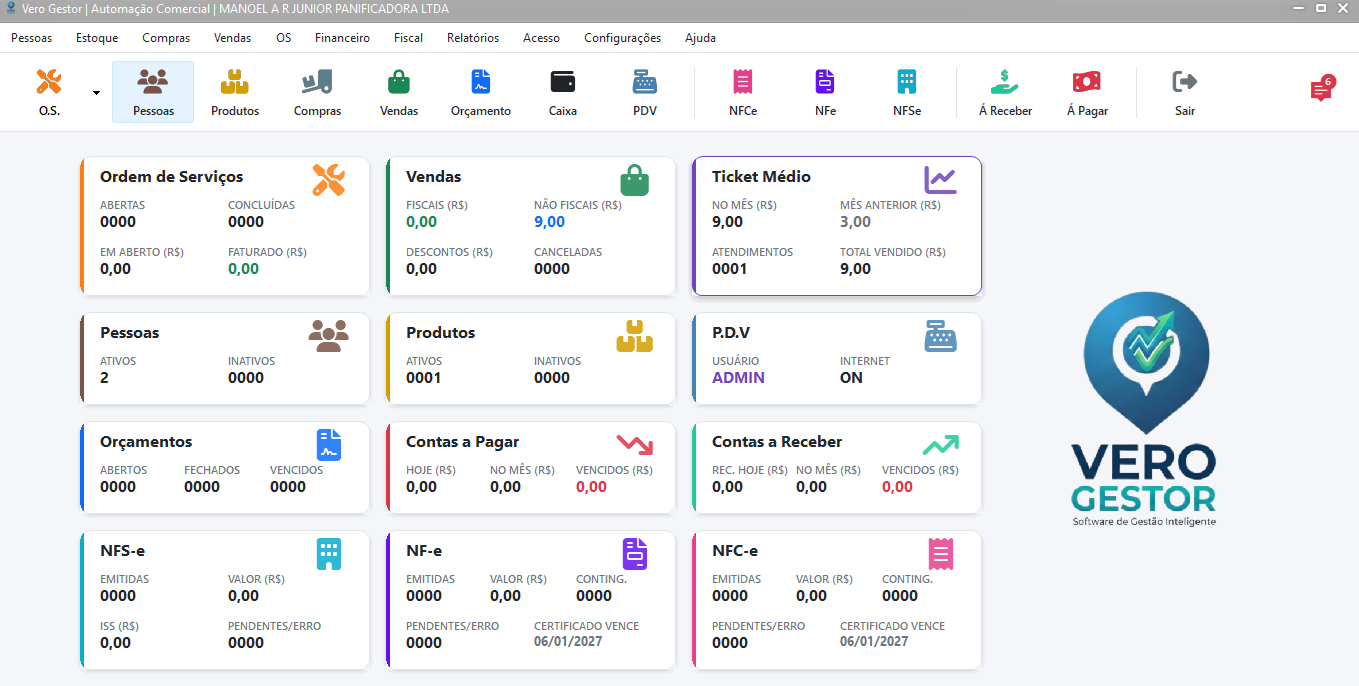
Task: Click NFC-e certificate date 06/01/2027
Action: (x=874, y=641)
